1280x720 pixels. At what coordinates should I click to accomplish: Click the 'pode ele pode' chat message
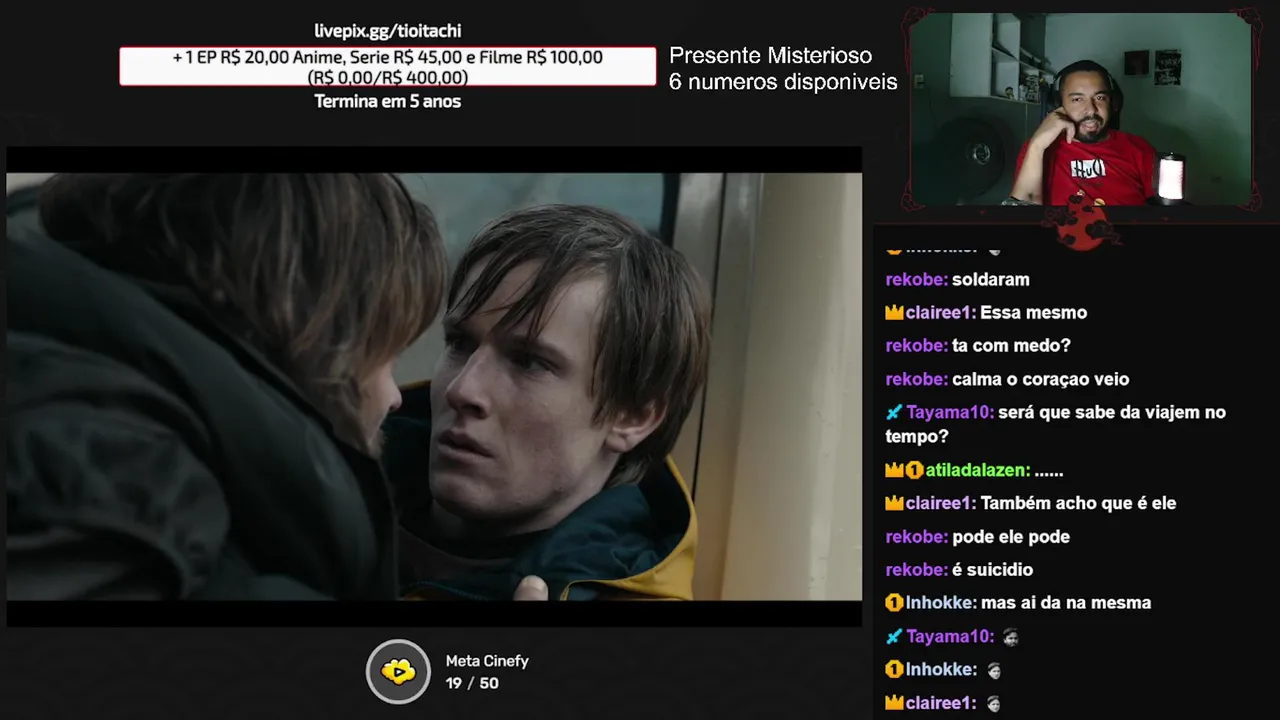coord(1011,537)
